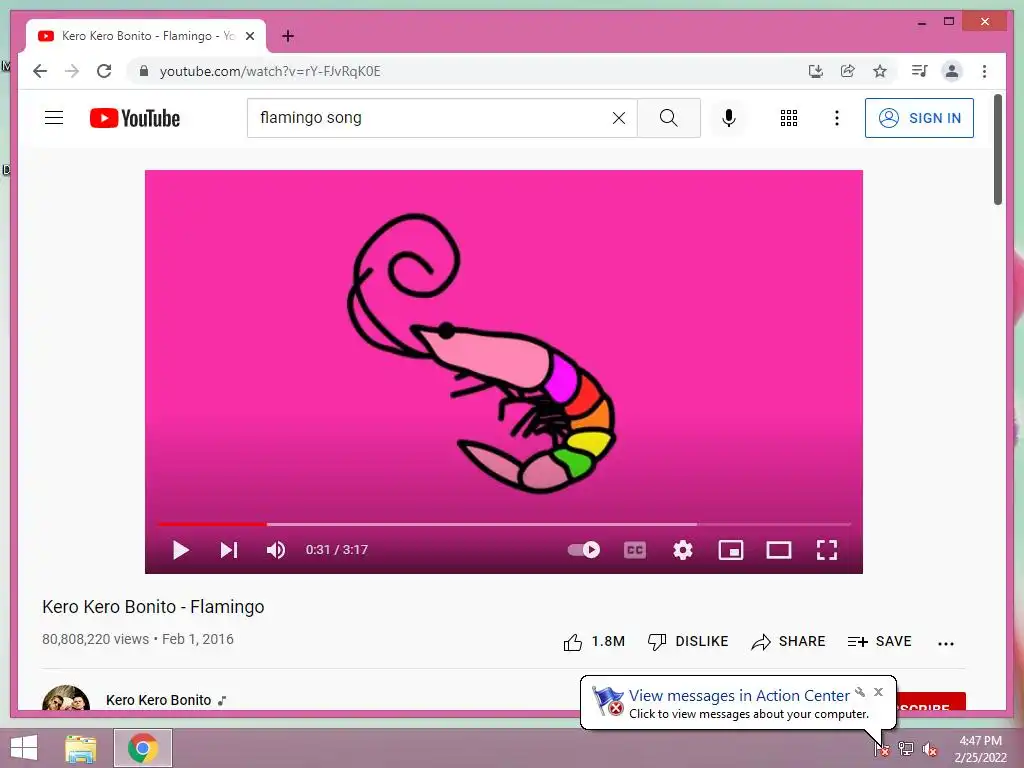Screen dimensions: 1024x768
Task: Search with your voice microphone icon
Action: pyautogui.click(x=729, y=118)
